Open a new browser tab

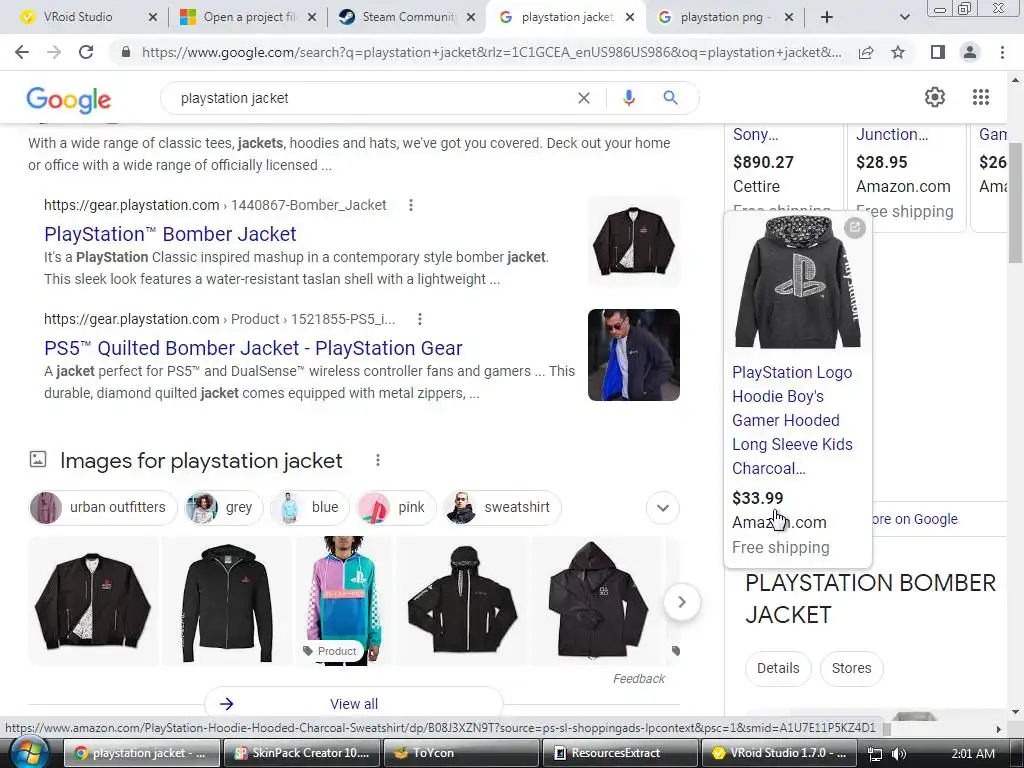click(x=827, y=17)
